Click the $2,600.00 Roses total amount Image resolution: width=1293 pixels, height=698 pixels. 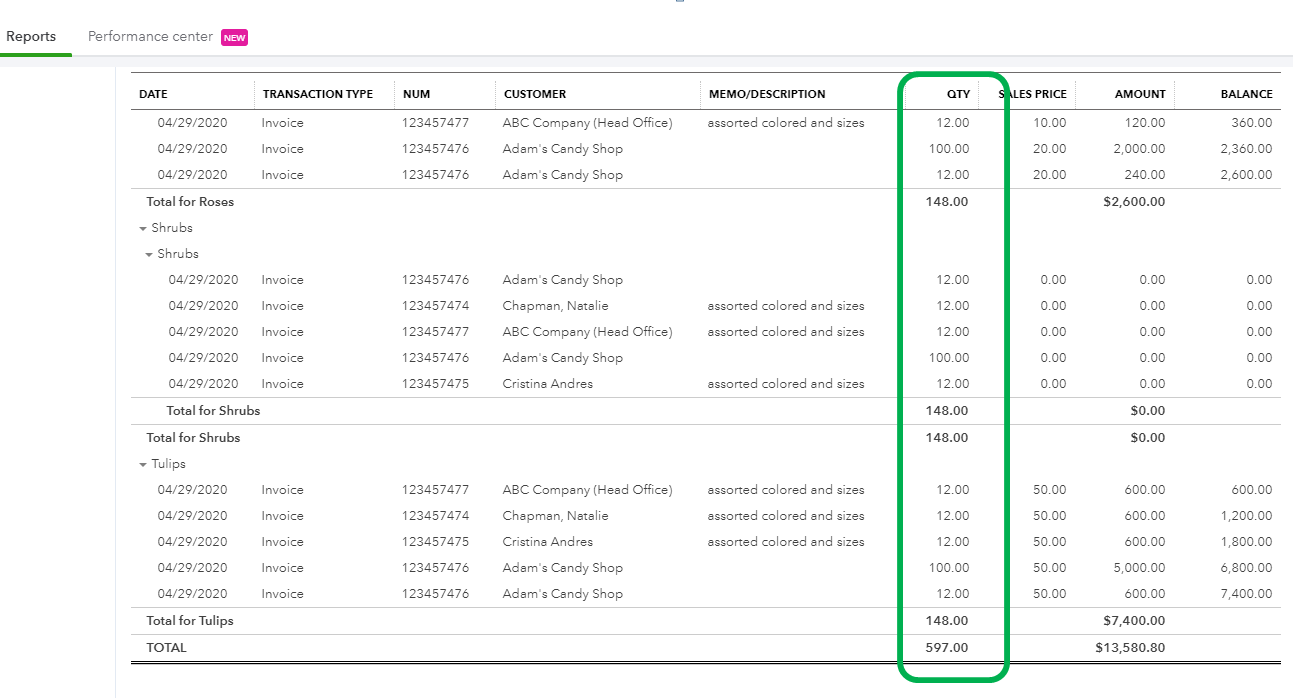click(x=1134, y=202)
